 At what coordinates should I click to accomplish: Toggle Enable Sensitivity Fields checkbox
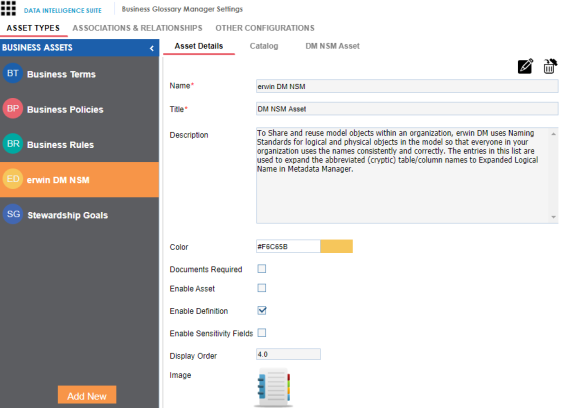(x=262, y=333)
